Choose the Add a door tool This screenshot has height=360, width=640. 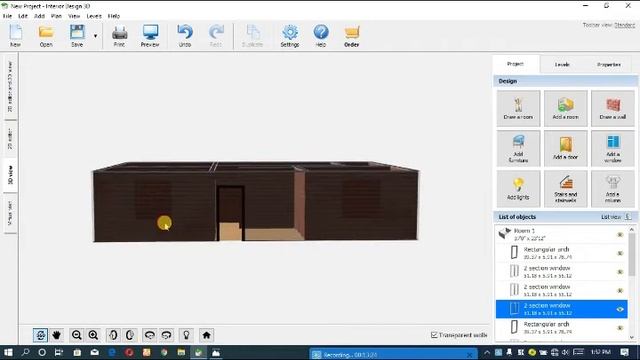[x=565, y=148]
